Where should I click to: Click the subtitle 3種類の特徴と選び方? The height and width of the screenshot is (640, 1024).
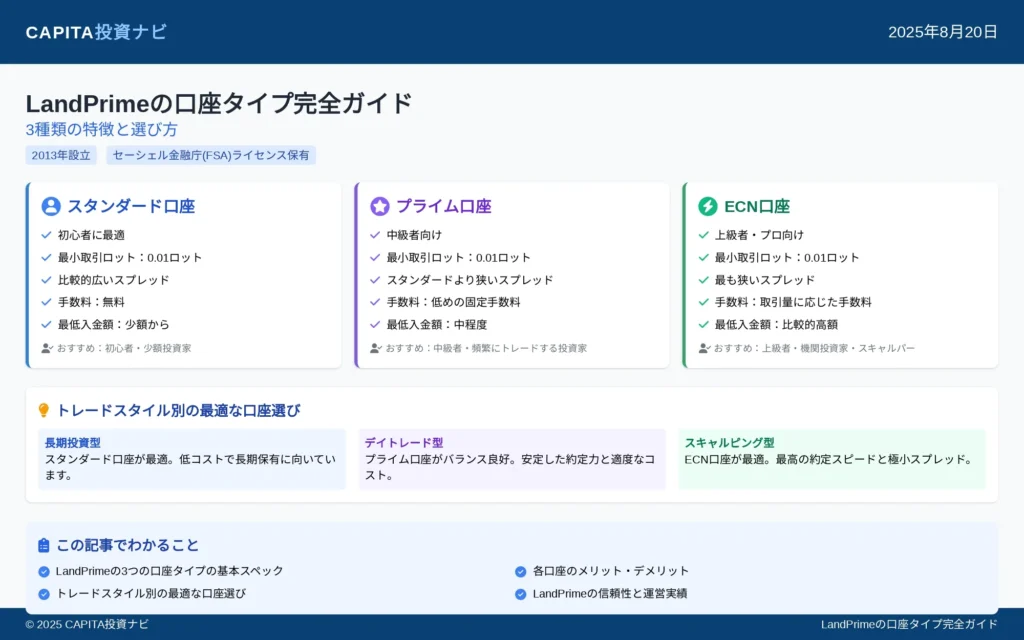coord(101,129)
